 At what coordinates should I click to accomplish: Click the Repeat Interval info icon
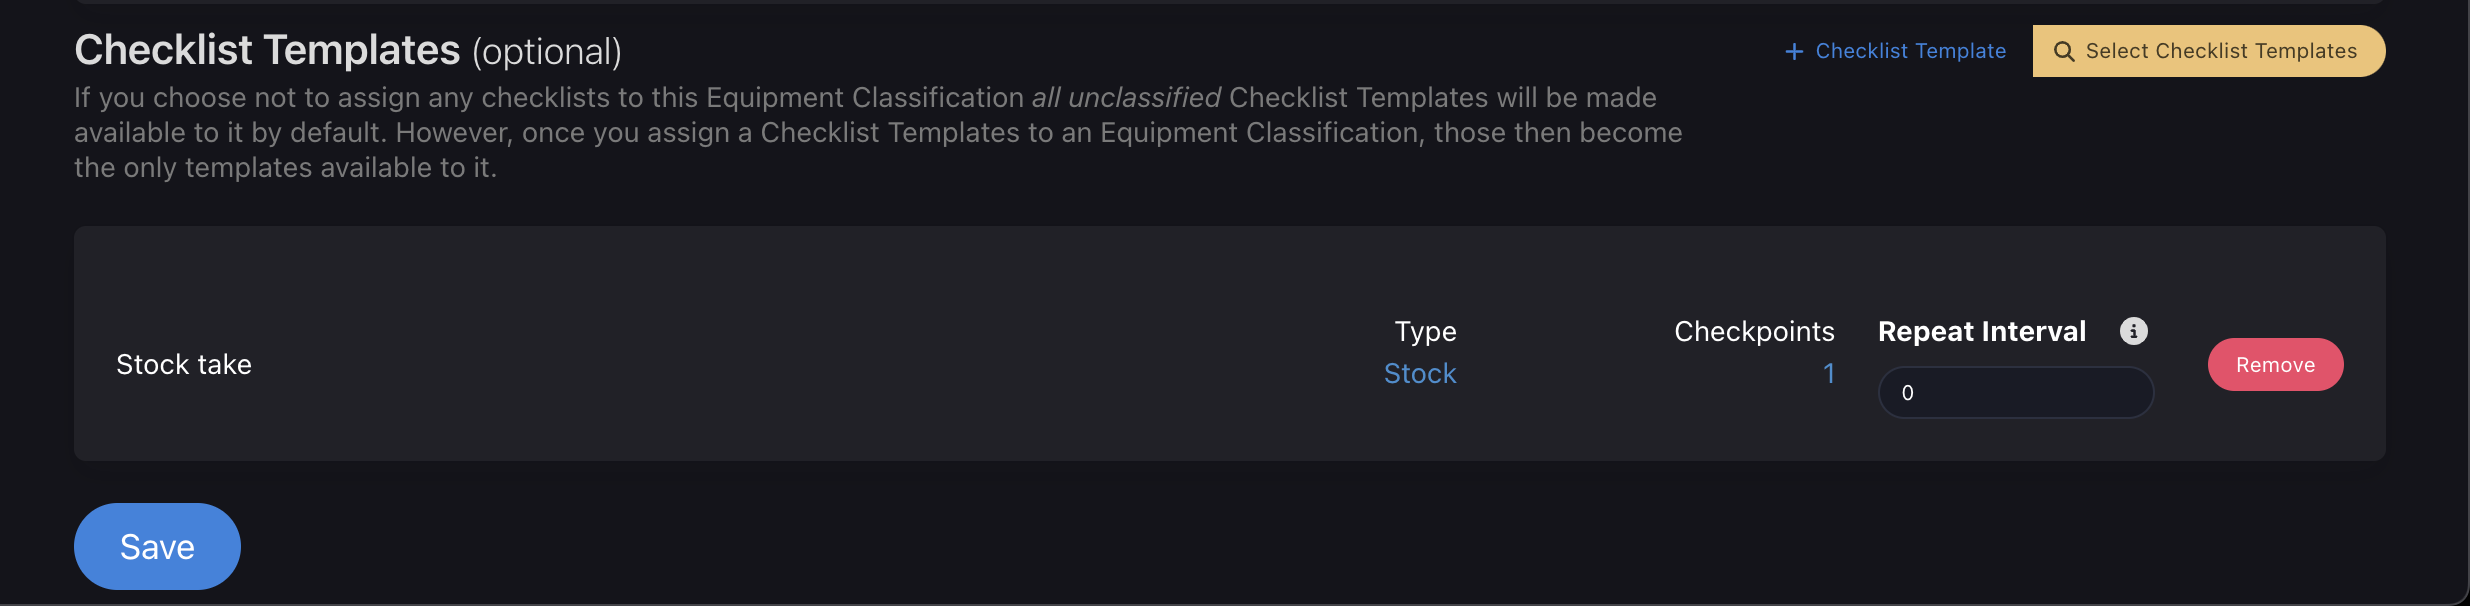(2133, 331)
